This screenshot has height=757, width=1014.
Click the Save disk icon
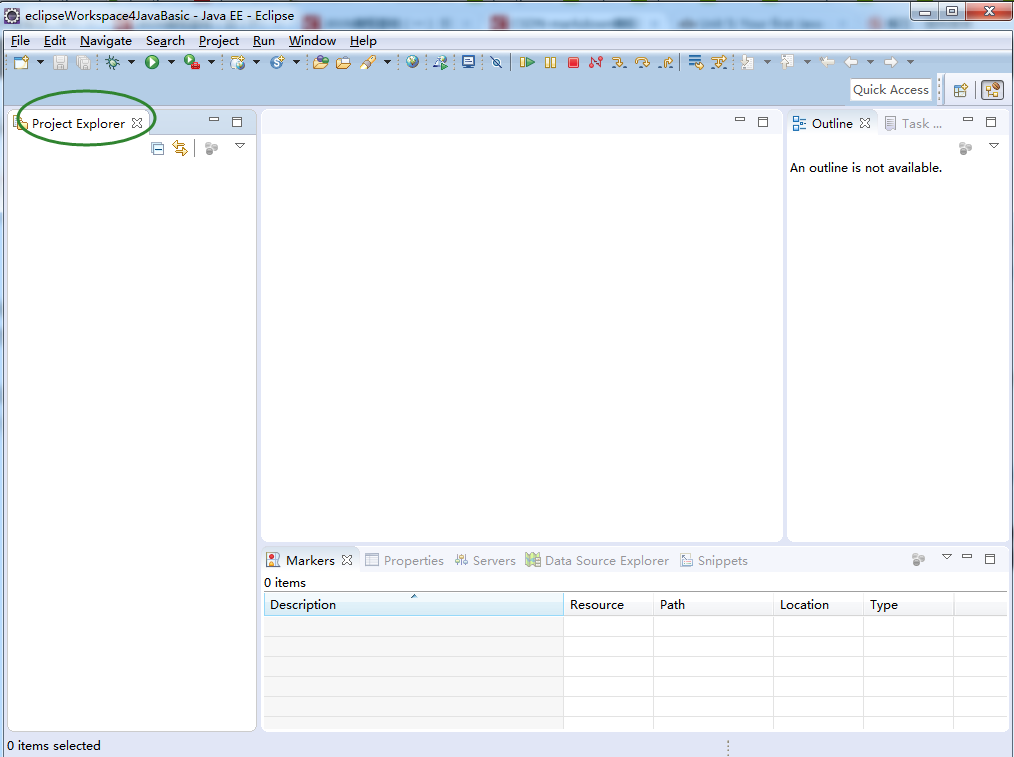coord(60,62)
